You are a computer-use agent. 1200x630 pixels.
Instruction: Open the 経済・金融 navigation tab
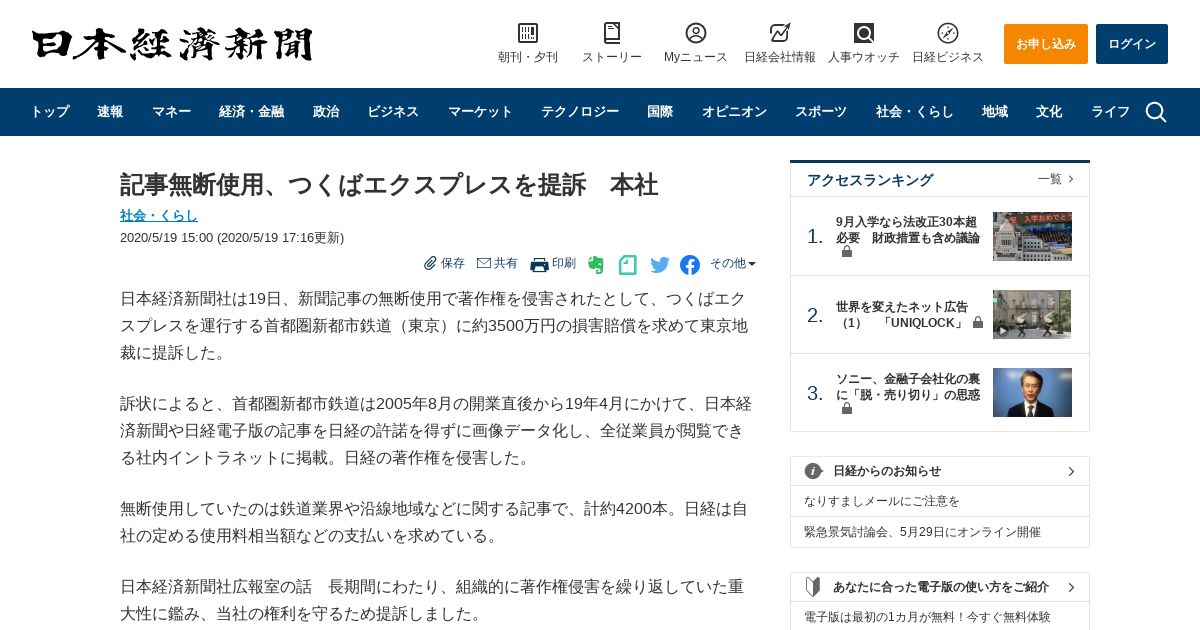(x=252, y=112)
